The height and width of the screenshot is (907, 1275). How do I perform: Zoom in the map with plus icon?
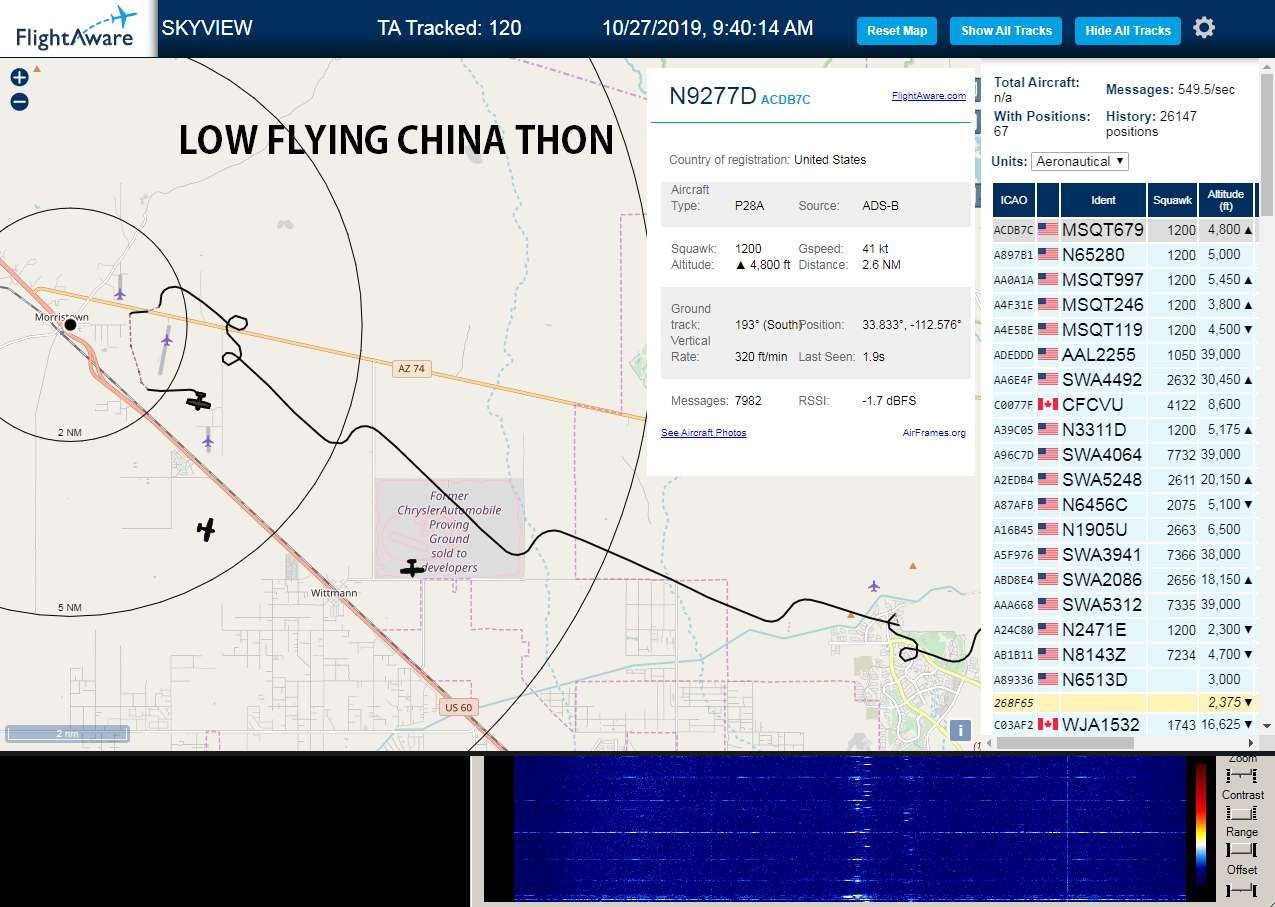click(19, 77)
